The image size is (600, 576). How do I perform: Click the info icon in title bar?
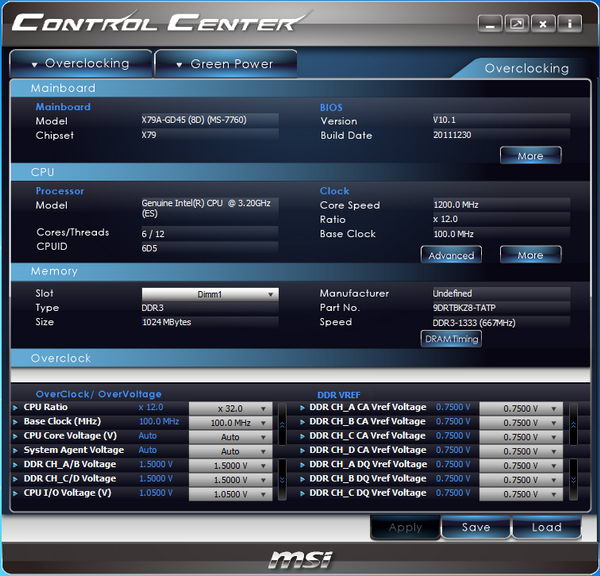coord(569,24)
